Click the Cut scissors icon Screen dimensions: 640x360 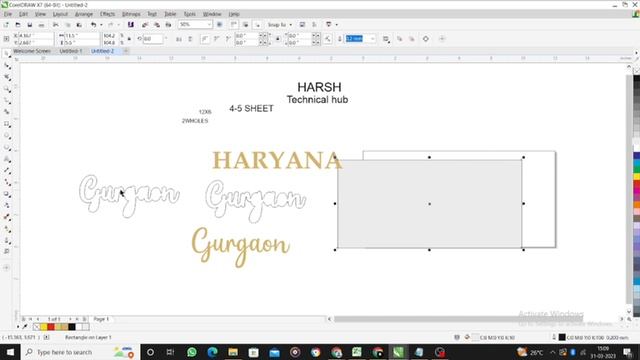pos(56,25)
